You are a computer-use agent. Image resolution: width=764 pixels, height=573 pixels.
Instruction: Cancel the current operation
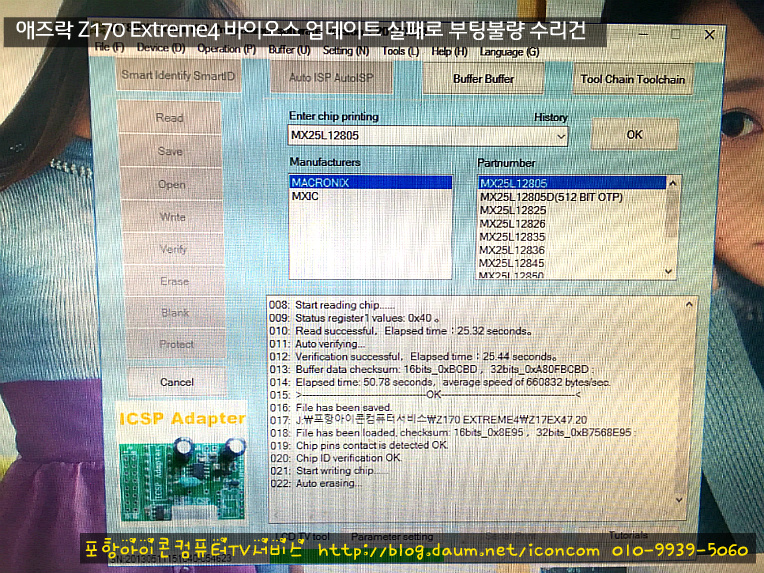(177, 382)
